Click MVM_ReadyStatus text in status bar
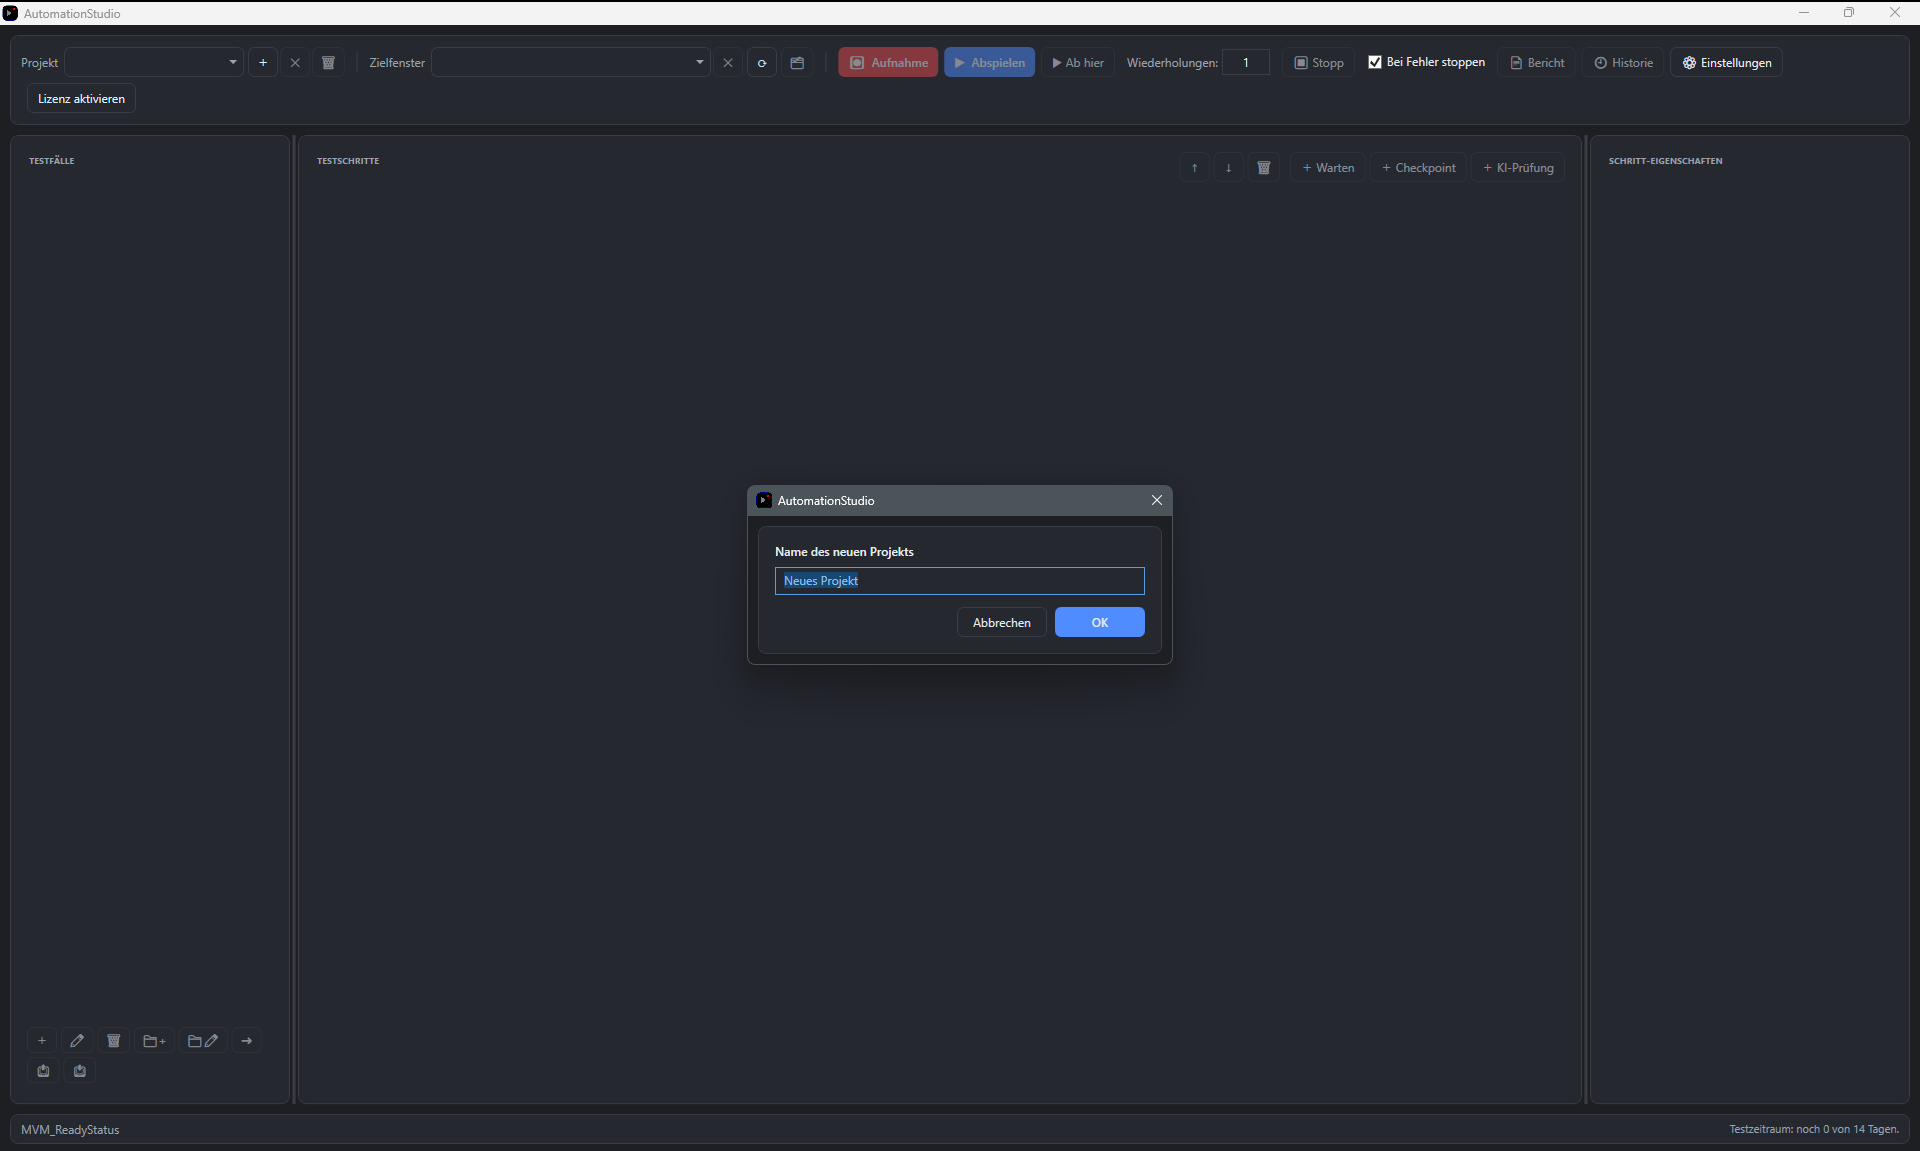 pyautogui.click(x=70, y=1130)
